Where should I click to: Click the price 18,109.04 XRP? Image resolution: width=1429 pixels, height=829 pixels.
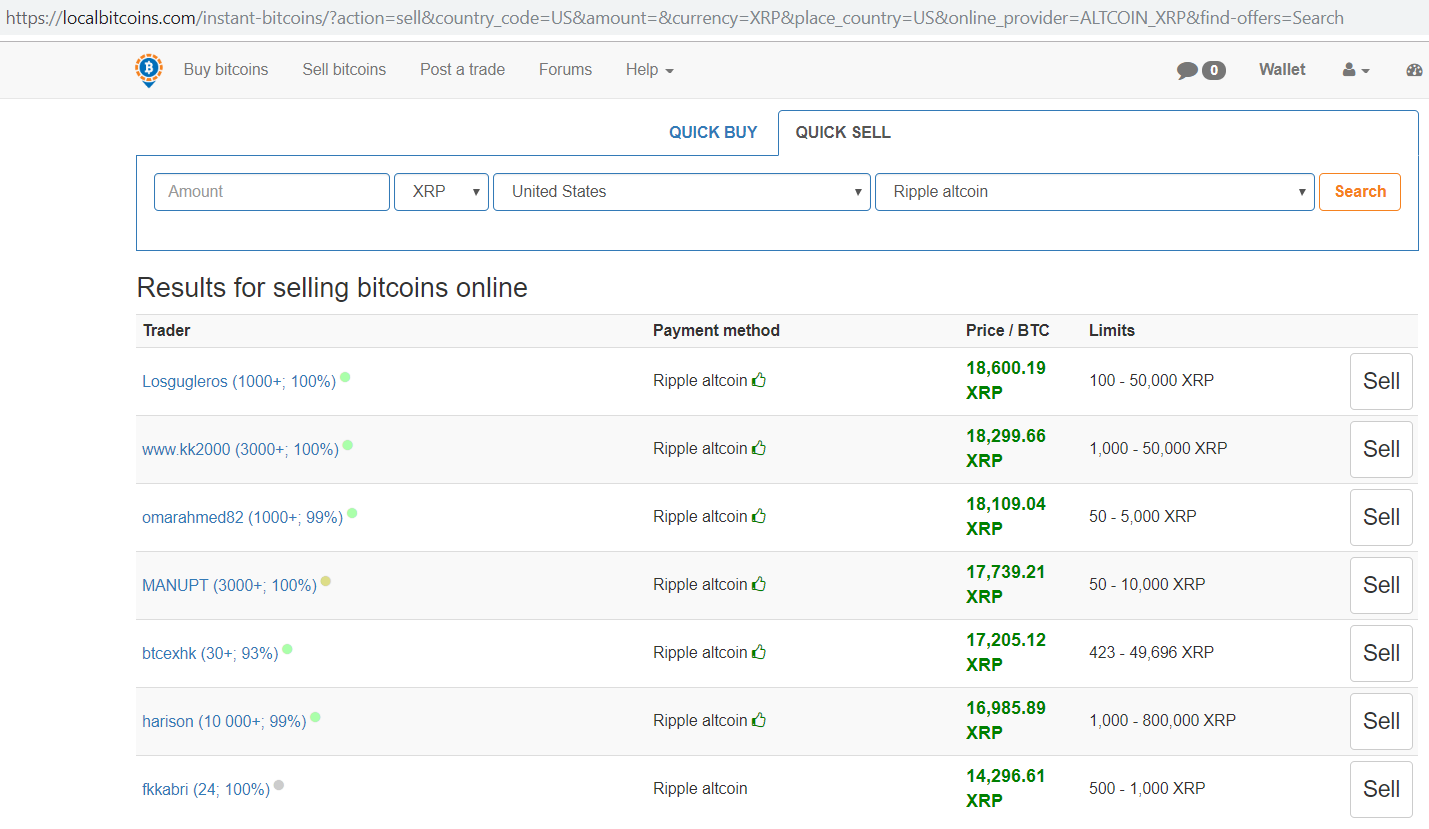pos(1006,516)
